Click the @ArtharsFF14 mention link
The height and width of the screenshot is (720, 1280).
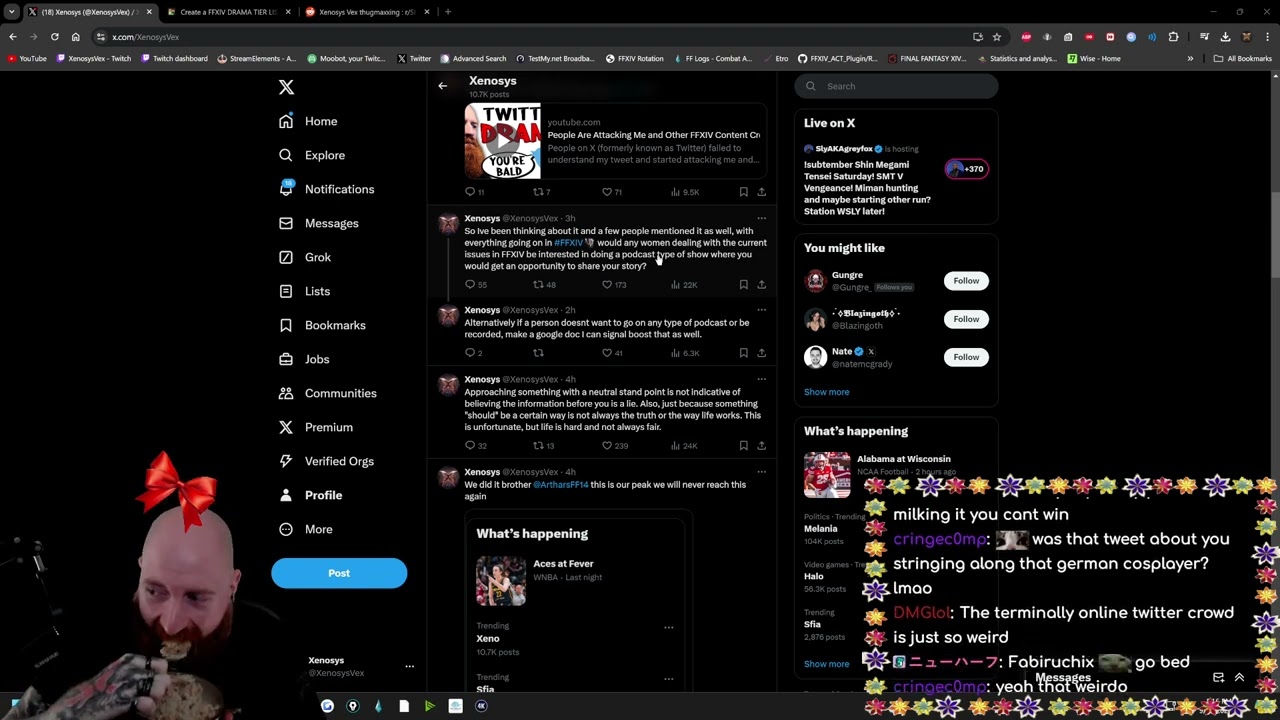560,485
